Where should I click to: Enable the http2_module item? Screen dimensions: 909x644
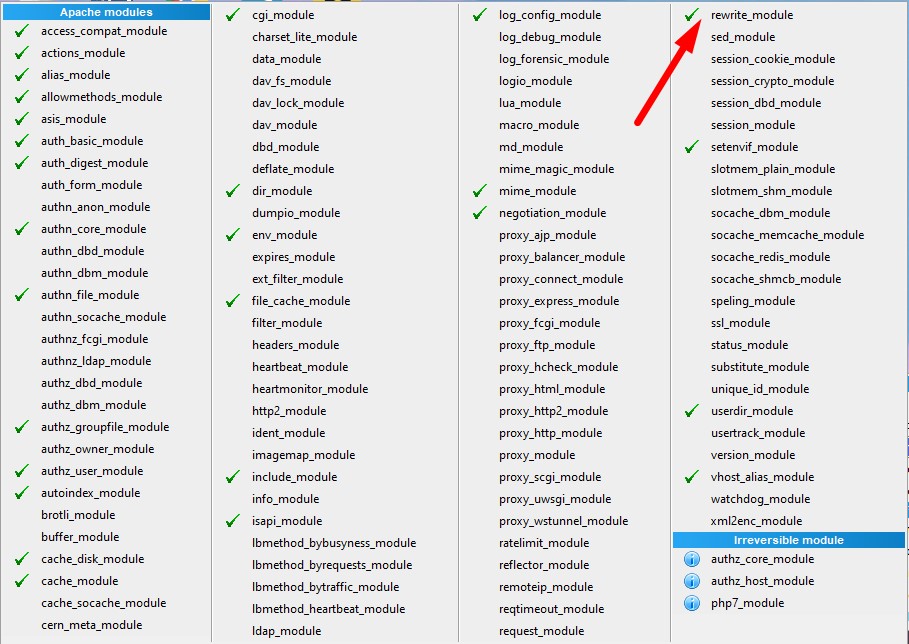[x=289, y=411]
